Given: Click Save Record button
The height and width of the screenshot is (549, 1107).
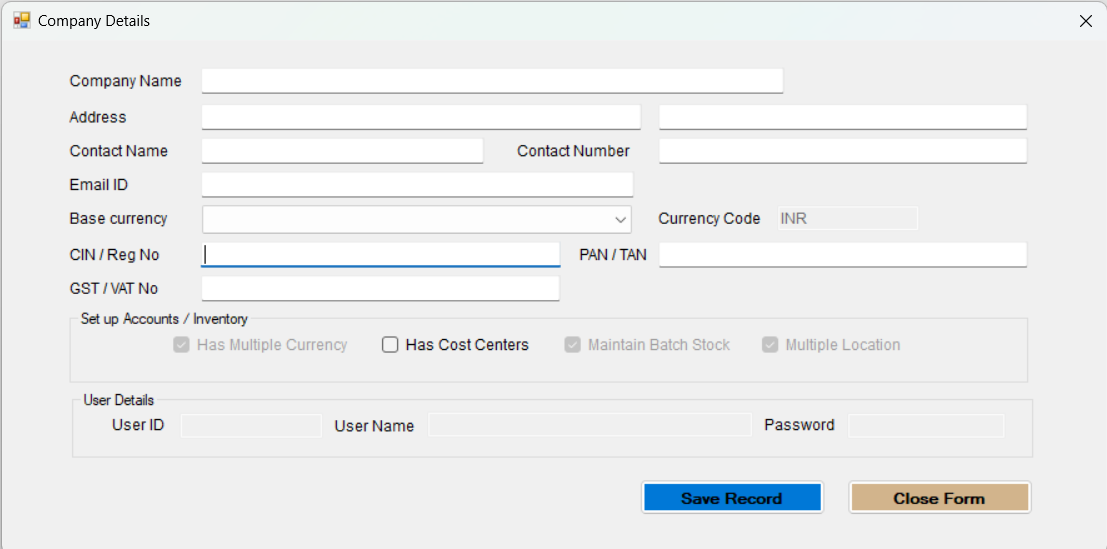Looking at the screenshot, I should click(732, 498).
